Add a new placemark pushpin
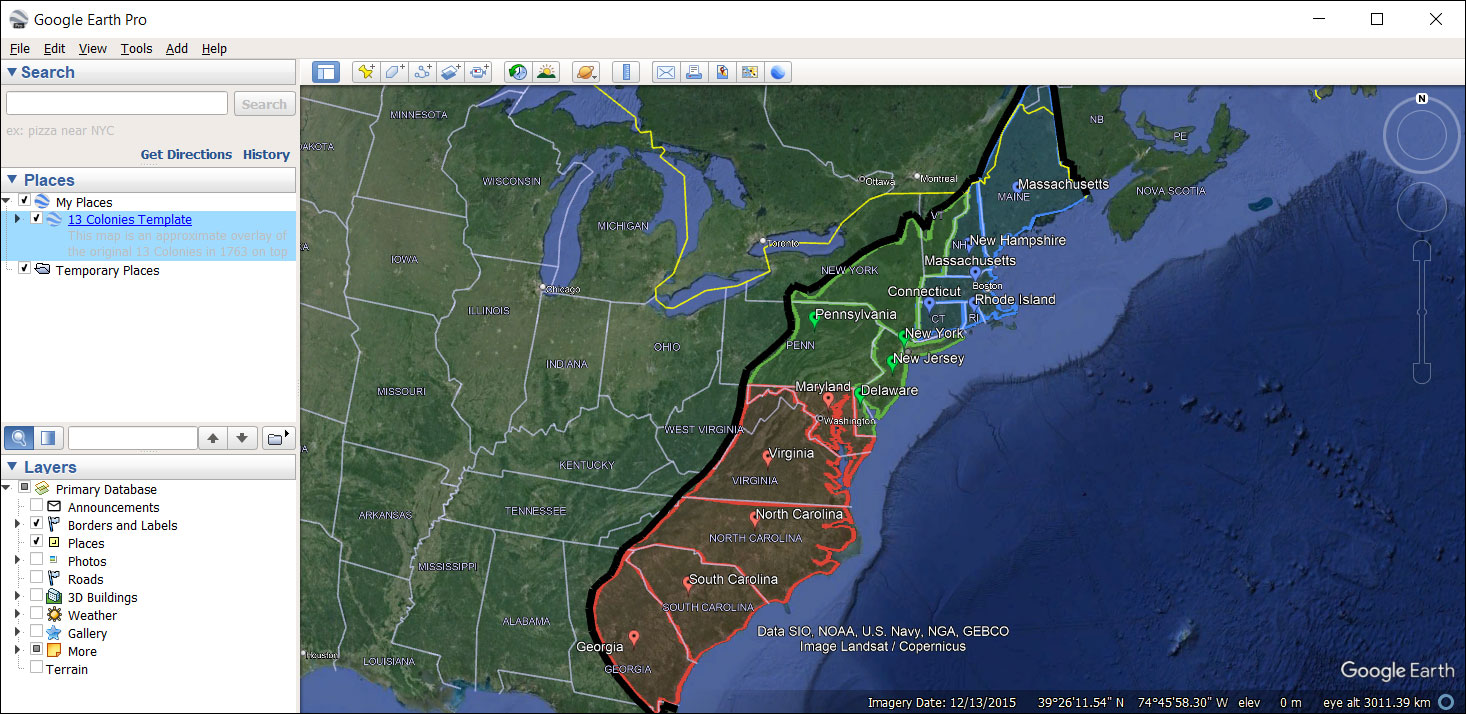1466x714 pixels. (x=366, y=72)
